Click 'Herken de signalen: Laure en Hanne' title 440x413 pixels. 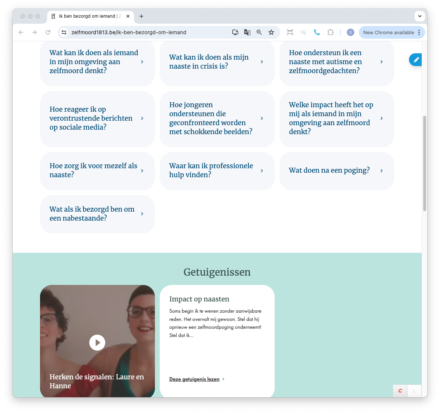point(97,381)
